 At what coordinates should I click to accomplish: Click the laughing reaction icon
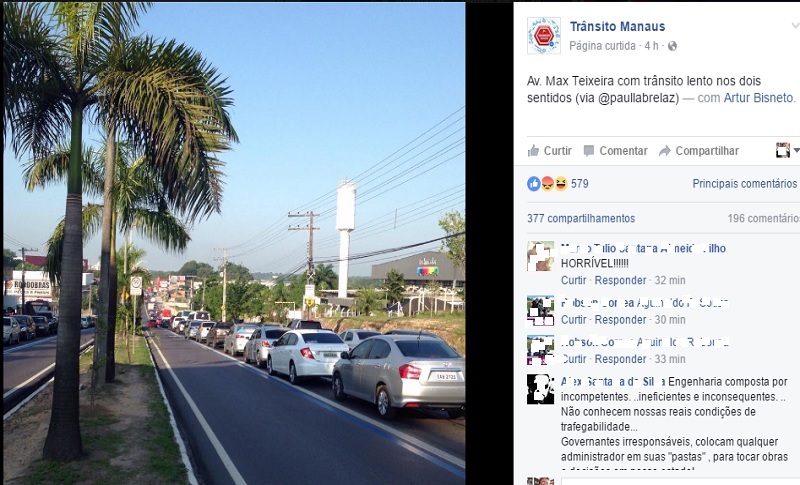561,184
